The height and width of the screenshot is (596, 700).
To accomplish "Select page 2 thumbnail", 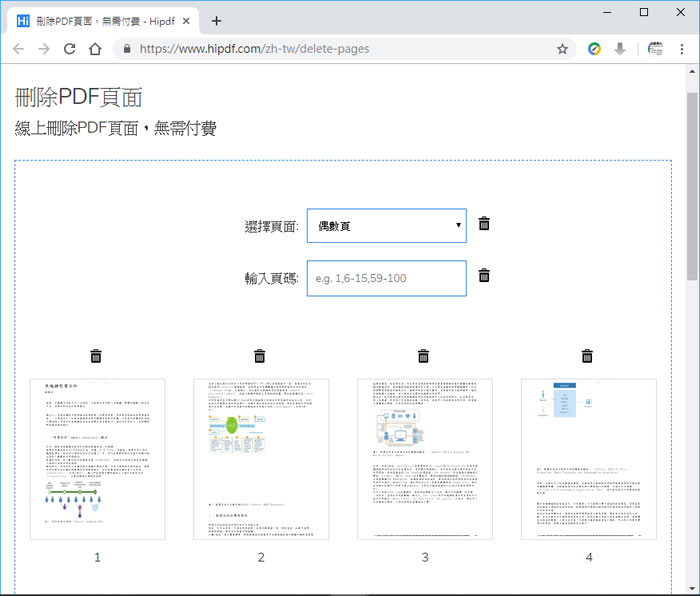I will [x=261, y=459].
